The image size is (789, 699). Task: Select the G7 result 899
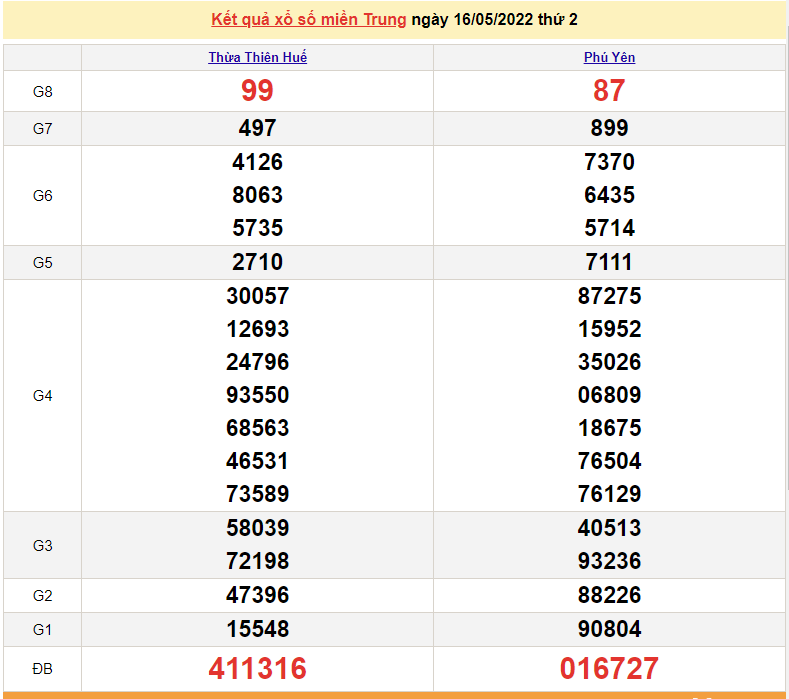(609, 128)
